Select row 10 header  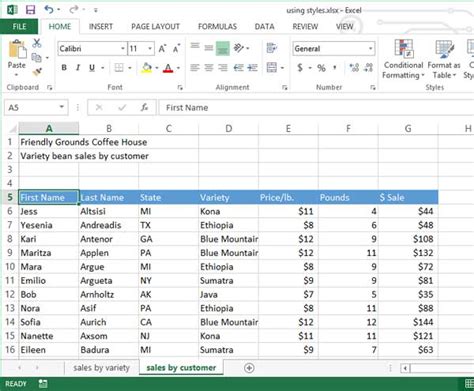pos(10,267)
